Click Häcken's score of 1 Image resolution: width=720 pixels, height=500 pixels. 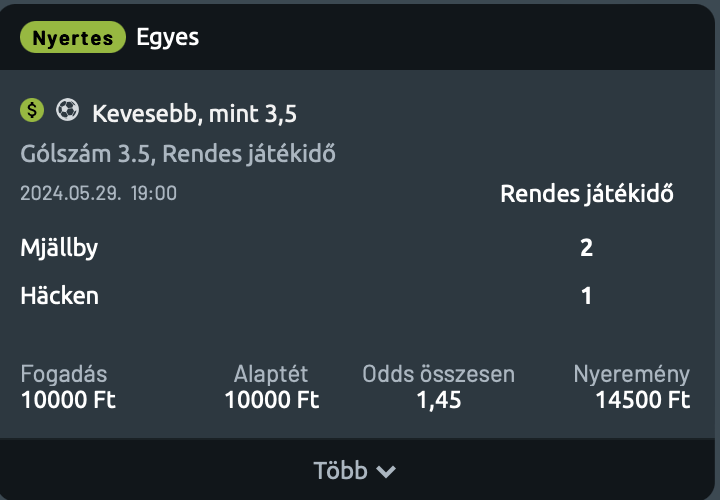pos(586,296)
